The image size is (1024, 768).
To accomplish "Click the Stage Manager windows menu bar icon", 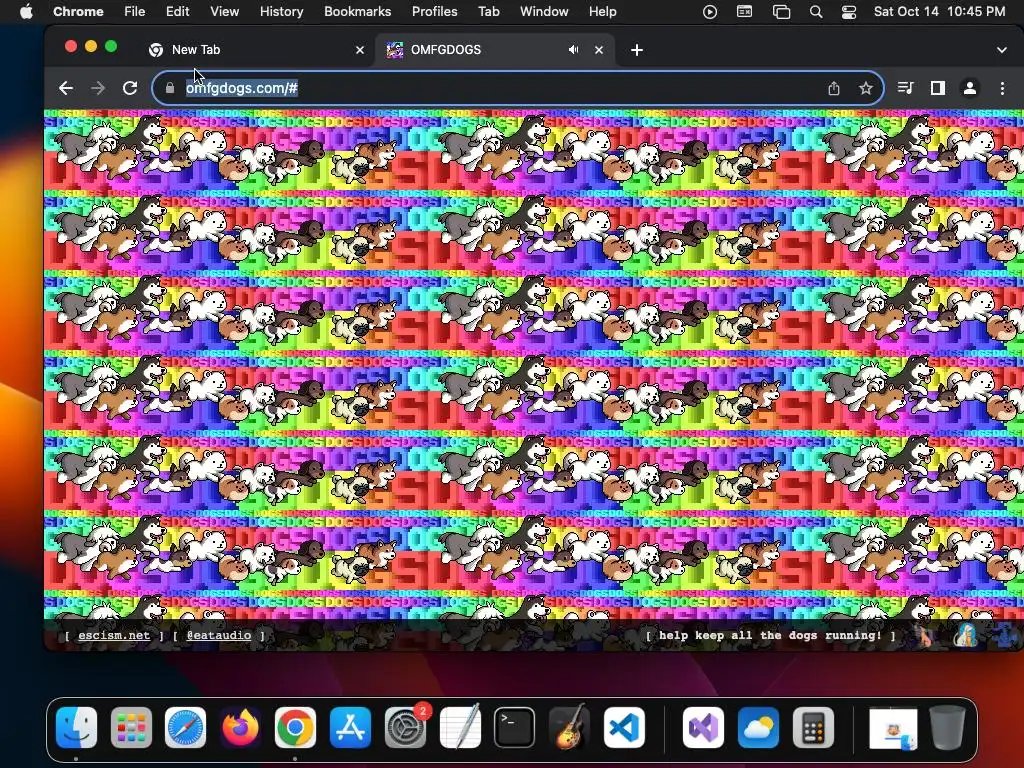I will (x=781, y=12).
